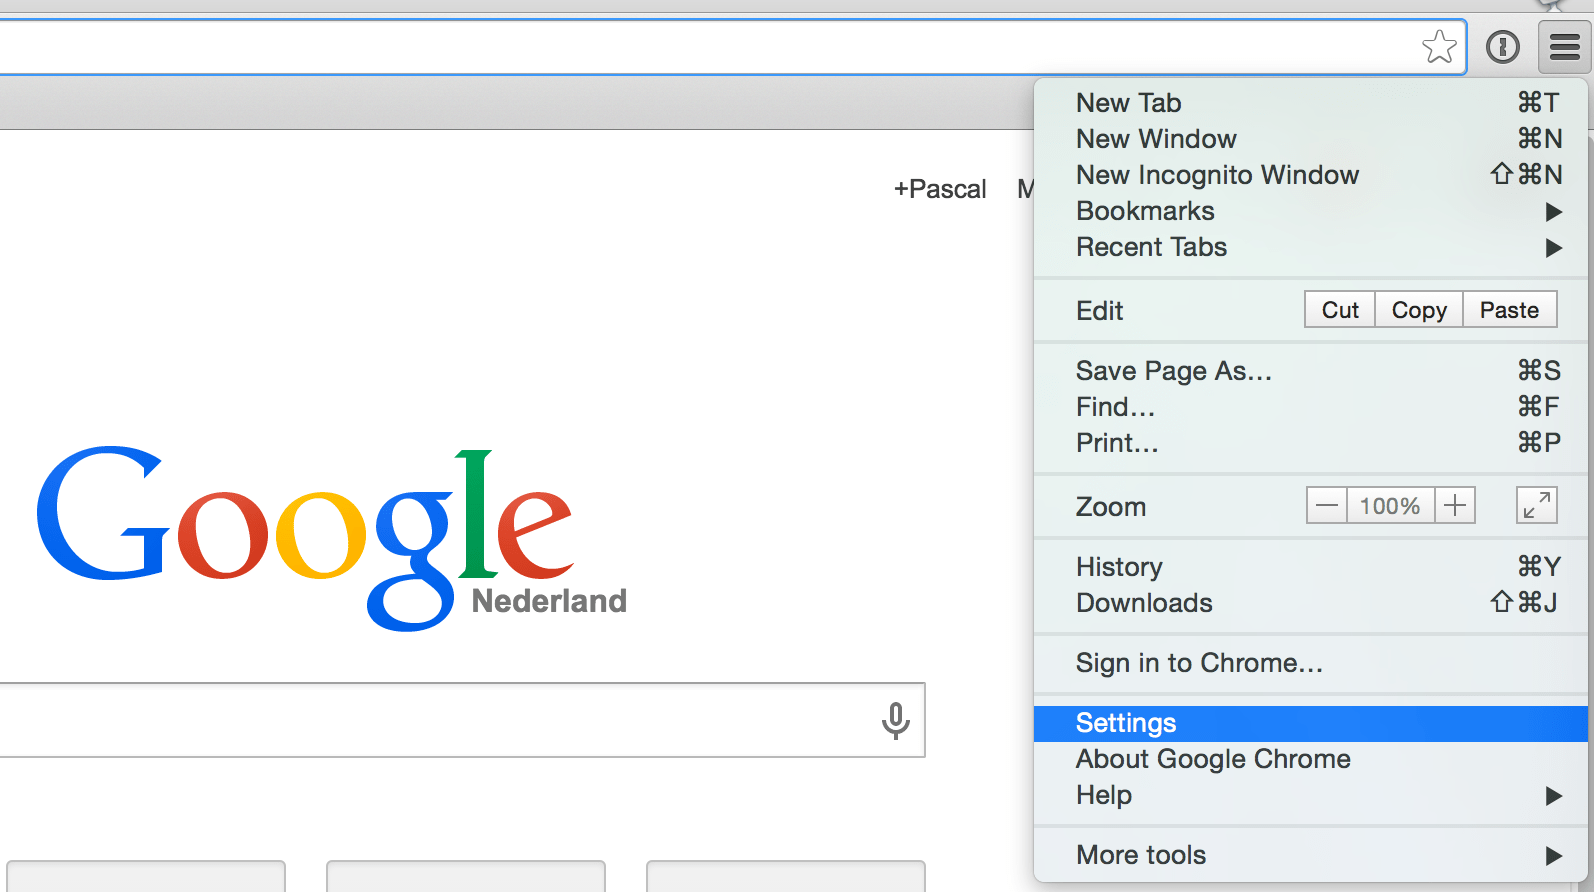1594x892 pixels.
Task: Click the bookmark star in the address bar
Action: (x=1440, y=46)
